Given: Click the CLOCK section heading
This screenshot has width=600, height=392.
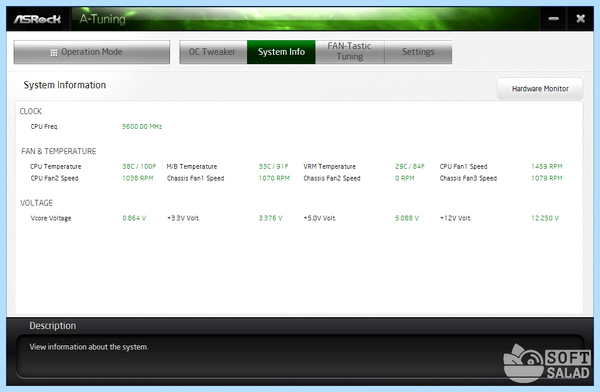Looking at the screenshot, I should pyautogui.click(x=31, y=111).
